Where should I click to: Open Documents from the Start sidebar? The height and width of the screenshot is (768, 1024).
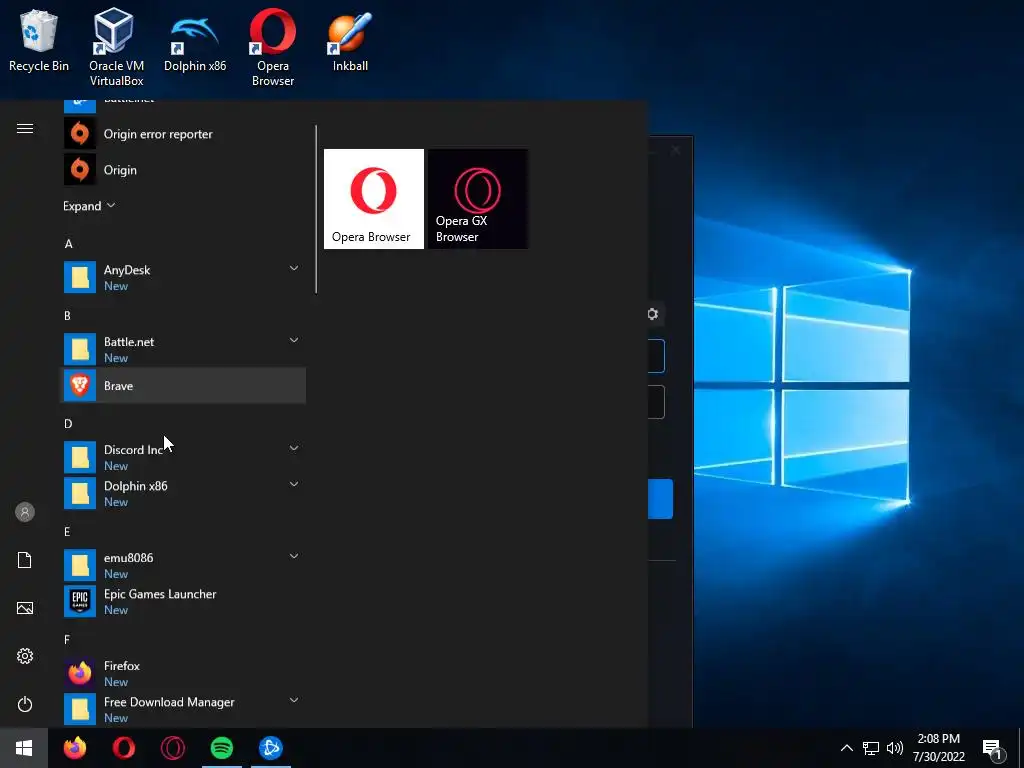pos(25,560)
